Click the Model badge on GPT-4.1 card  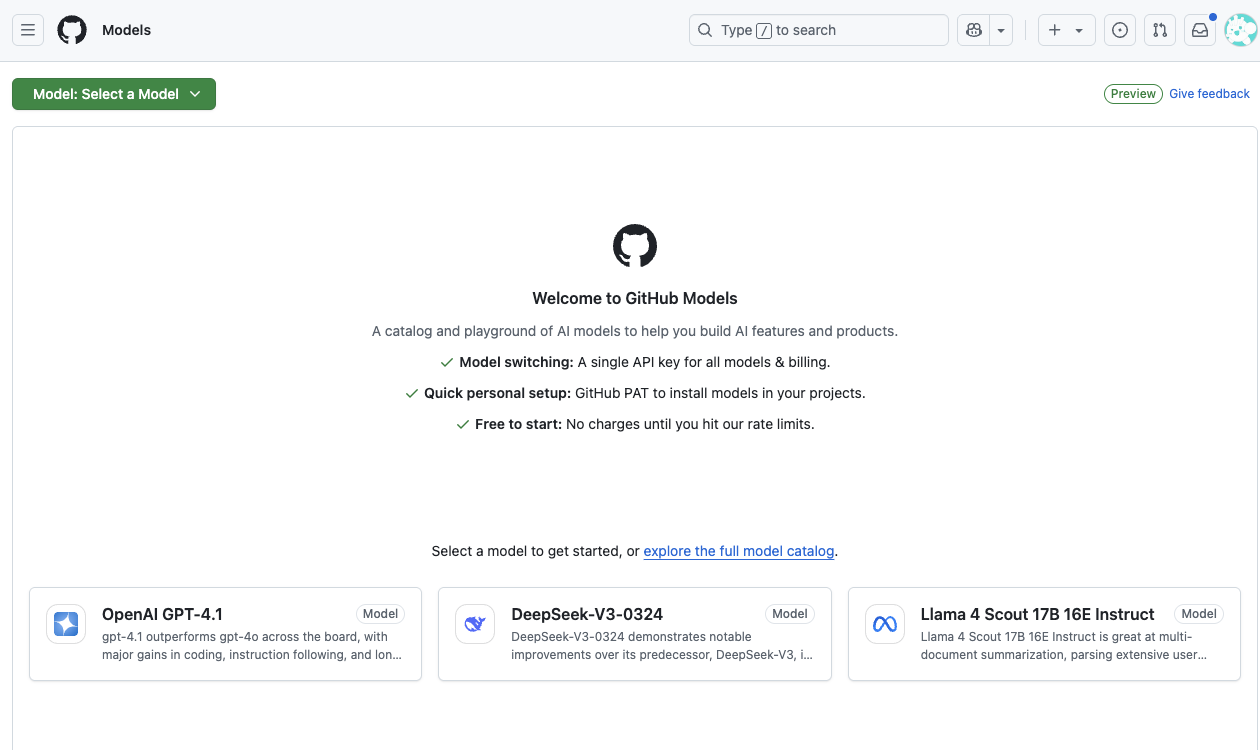[x=380, y=614]
